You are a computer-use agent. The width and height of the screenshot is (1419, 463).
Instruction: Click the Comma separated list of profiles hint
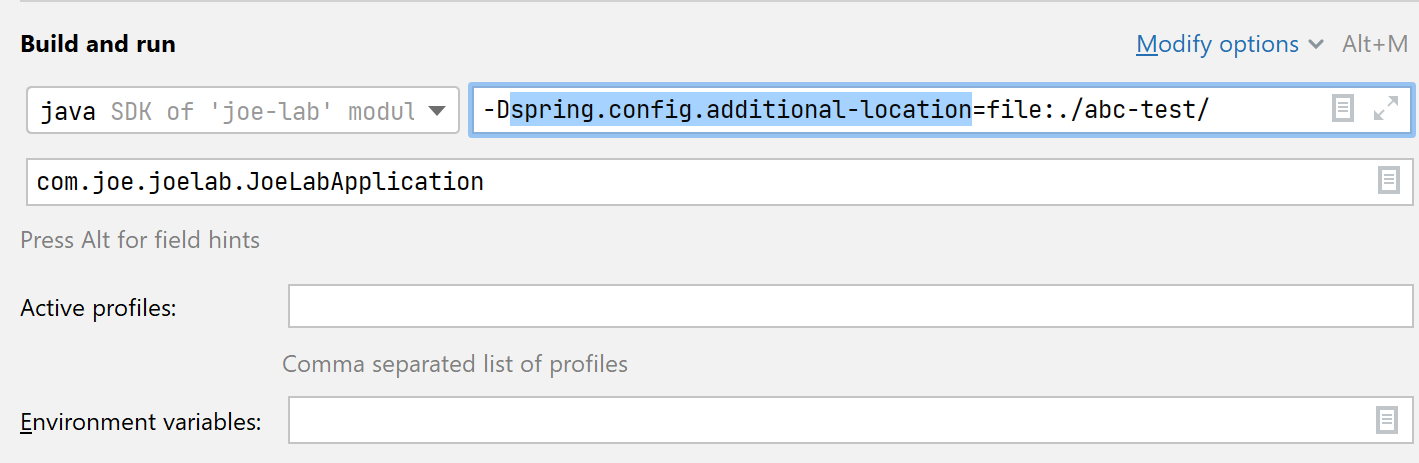(x=455, y=364)
